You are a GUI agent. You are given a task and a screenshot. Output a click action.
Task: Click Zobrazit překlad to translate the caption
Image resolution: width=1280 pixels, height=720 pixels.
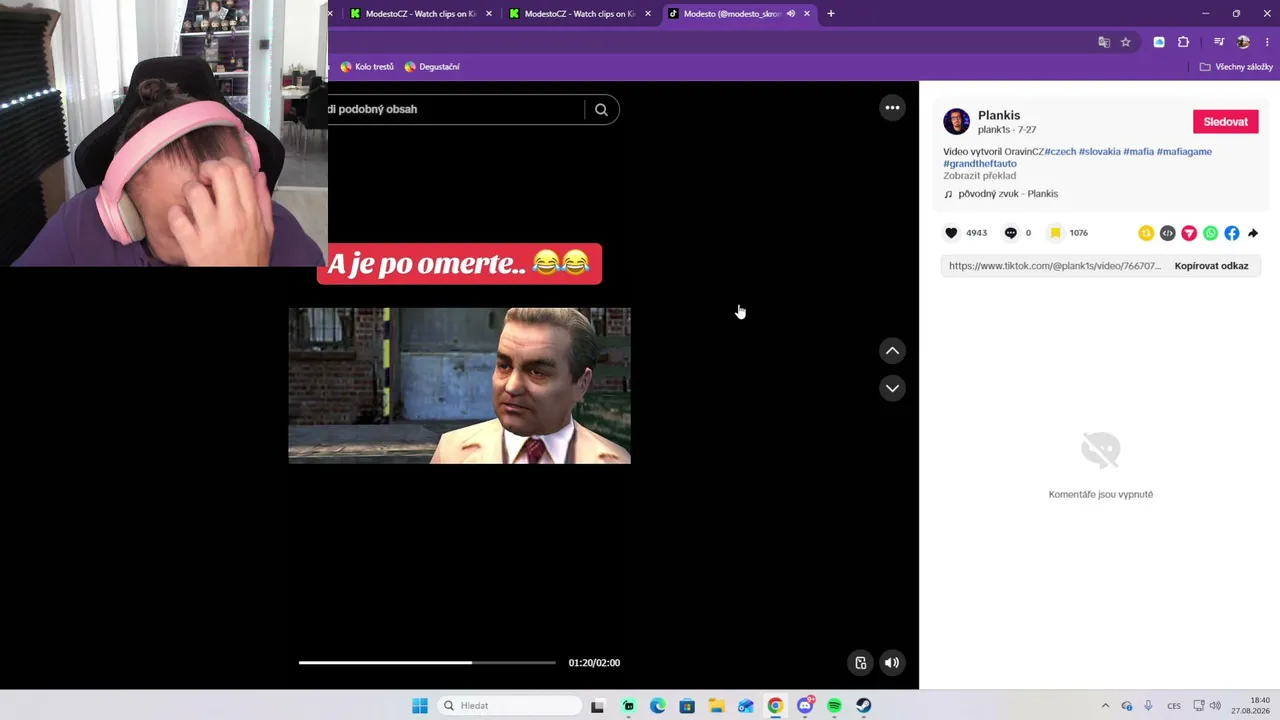[x=979, y=176]
